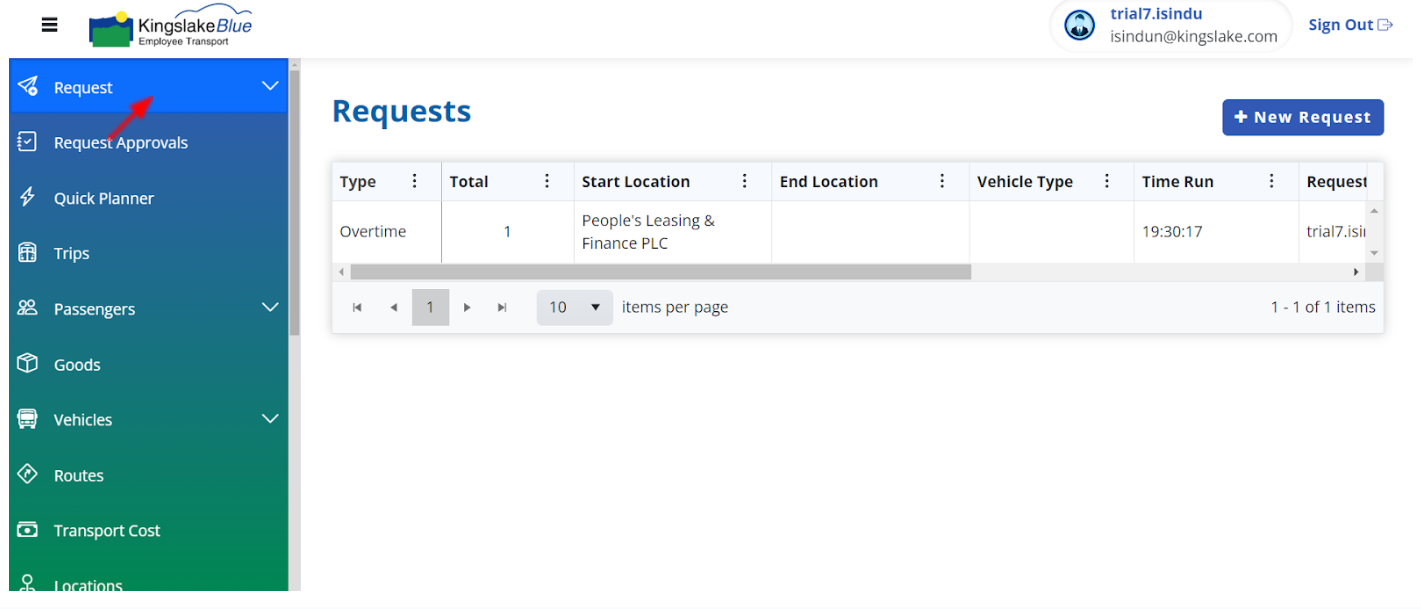This screenshot has height=609, width=1421.
Task: Select page 1 in the pager
Action: (430, 307)
